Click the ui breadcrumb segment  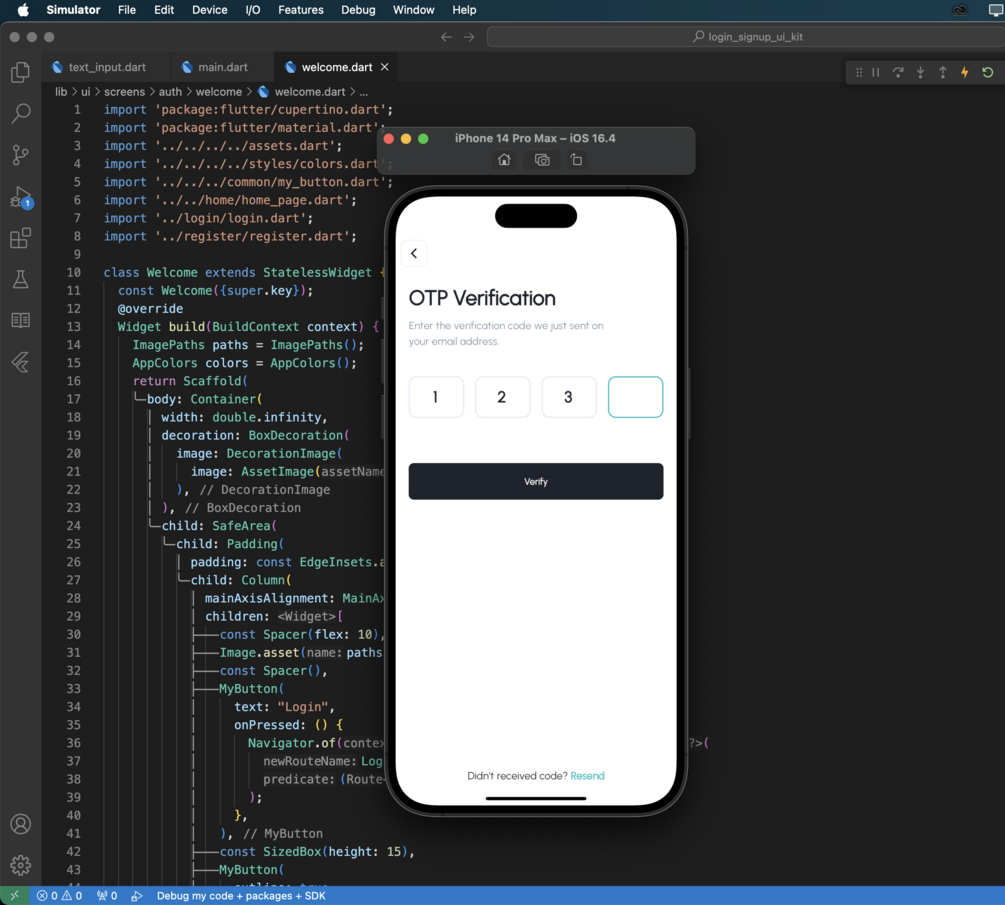click(85, 92)
